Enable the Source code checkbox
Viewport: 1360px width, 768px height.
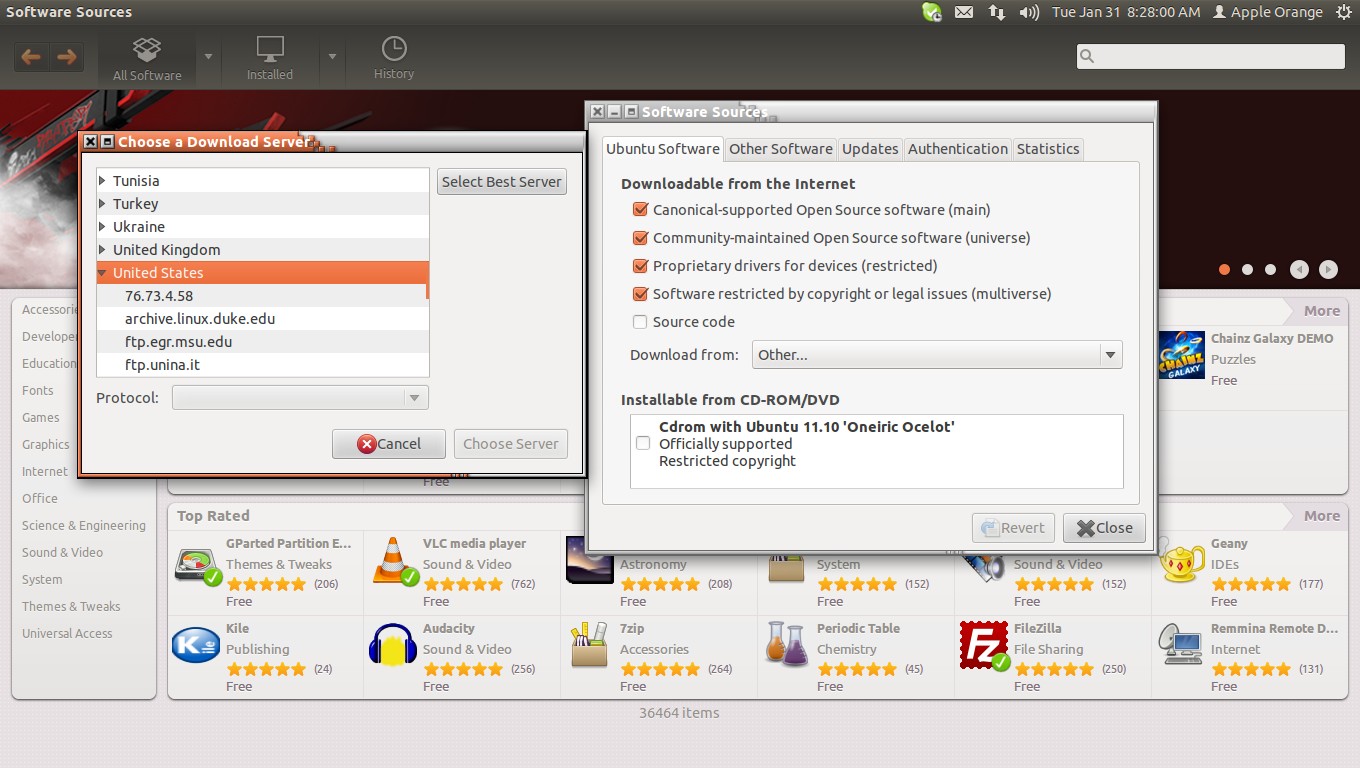tap(640, 322)
